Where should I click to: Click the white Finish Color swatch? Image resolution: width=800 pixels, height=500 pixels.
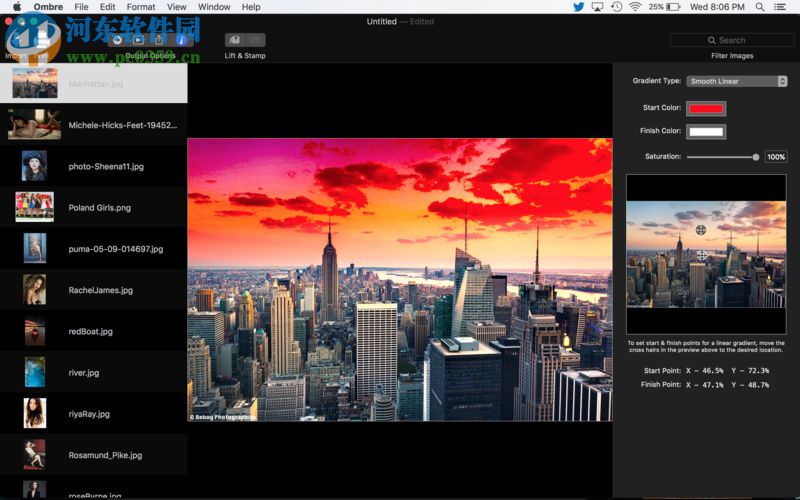coord(706,132)
